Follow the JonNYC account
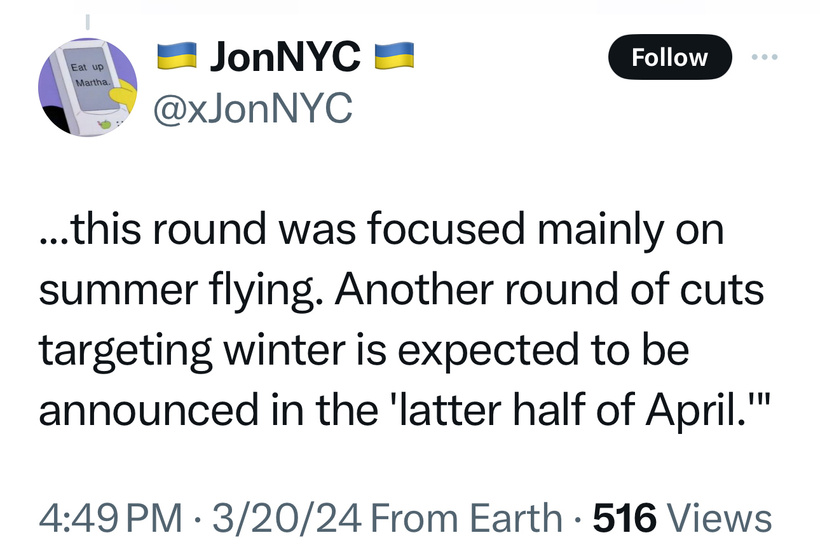 point(669,57)
